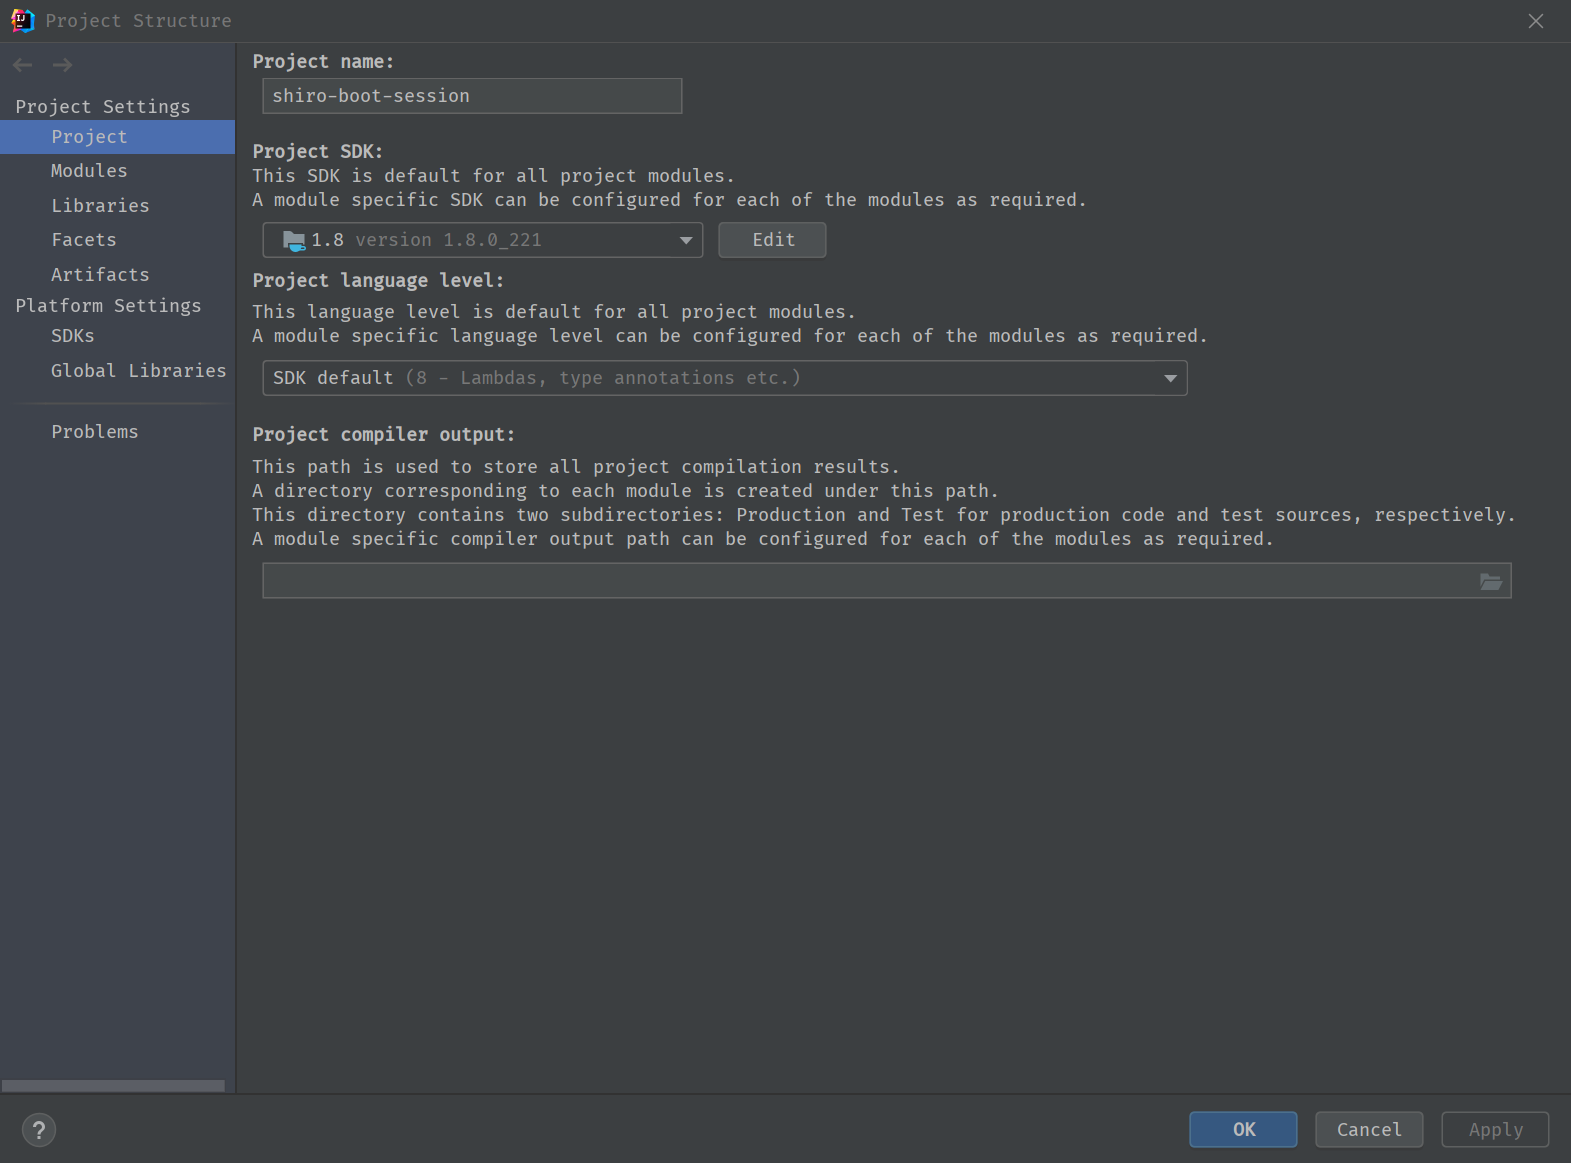Browse for compiler output folder

coord(1490,581)
